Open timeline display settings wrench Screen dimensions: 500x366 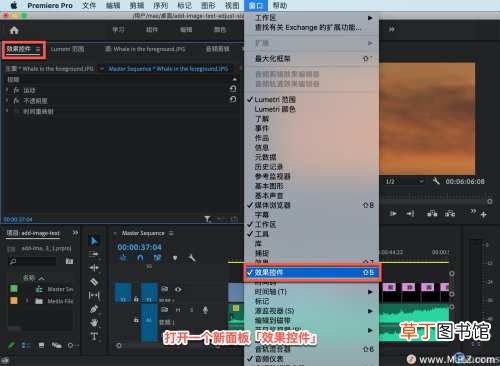click(x=192, y=258)
